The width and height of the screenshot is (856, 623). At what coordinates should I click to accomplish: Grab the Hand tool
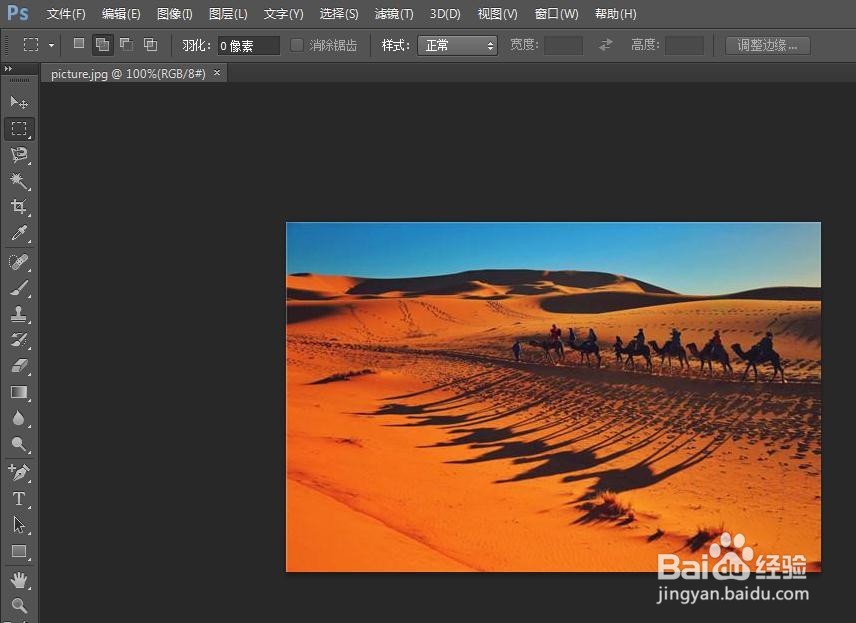(x=18, y=577)
